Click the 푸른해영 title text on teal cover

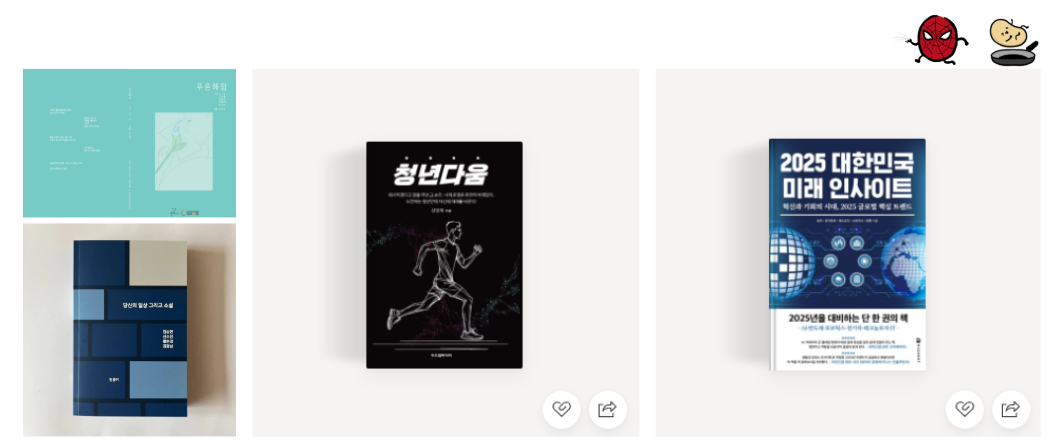pos(208,87)
